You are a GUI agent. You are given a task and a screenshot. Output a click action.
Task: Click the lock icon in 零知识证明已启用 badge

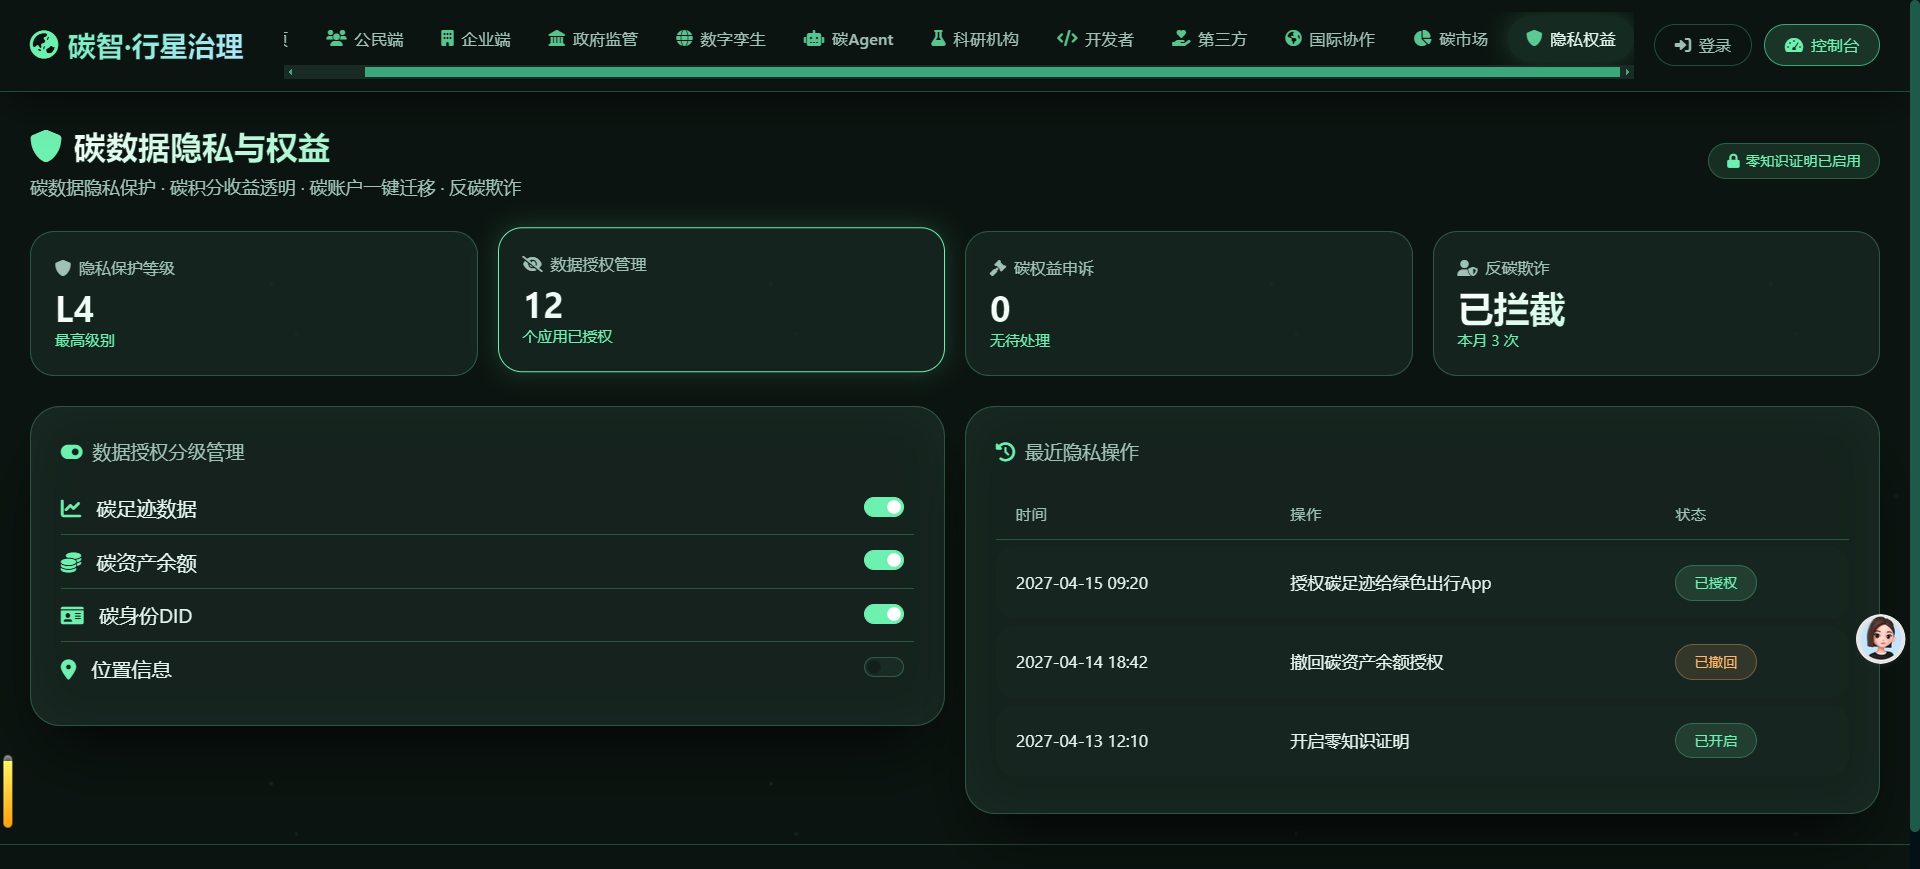1733,161
